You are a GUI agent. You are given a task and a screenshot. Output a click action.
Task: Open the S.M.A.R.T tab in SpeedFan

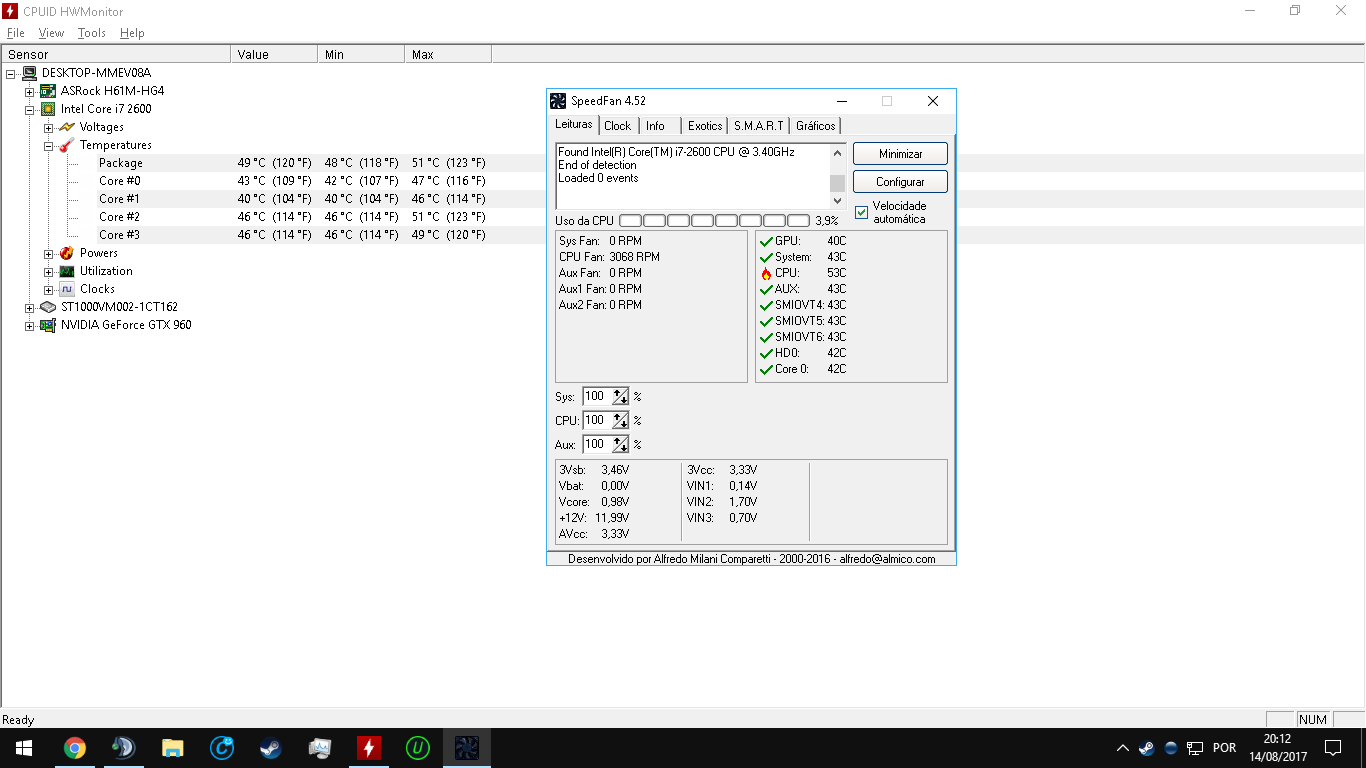[x=759, y=126]
